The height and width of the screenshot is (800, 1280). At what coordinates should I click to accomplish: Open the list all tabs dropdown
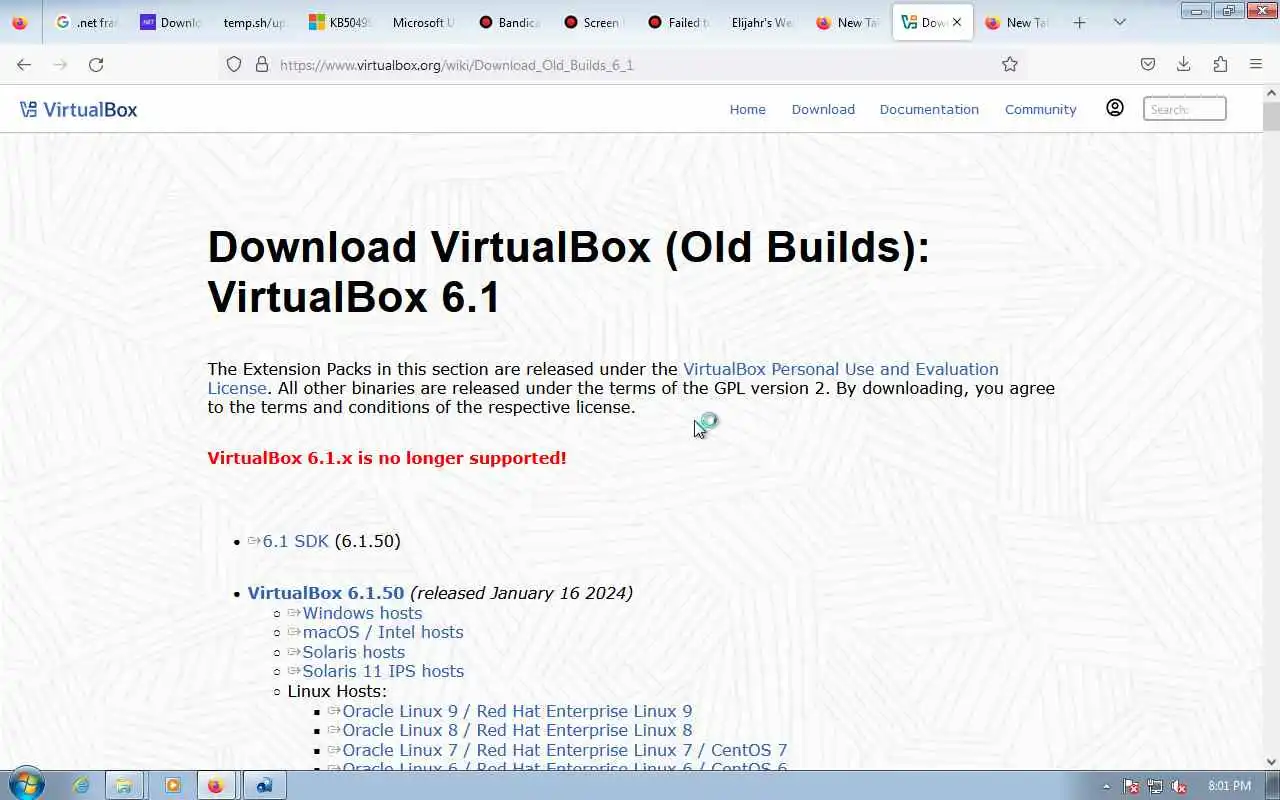1120,22
